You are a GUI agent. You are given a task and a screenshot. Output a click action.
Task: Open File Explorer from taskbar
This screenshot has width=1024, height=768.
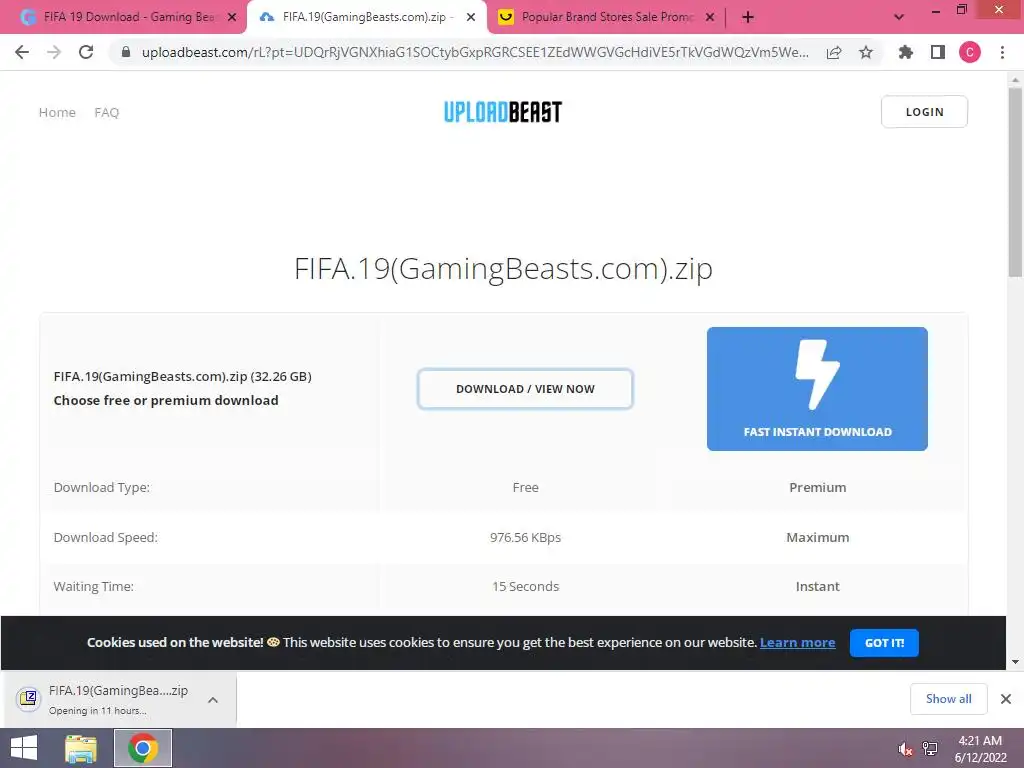81,748
